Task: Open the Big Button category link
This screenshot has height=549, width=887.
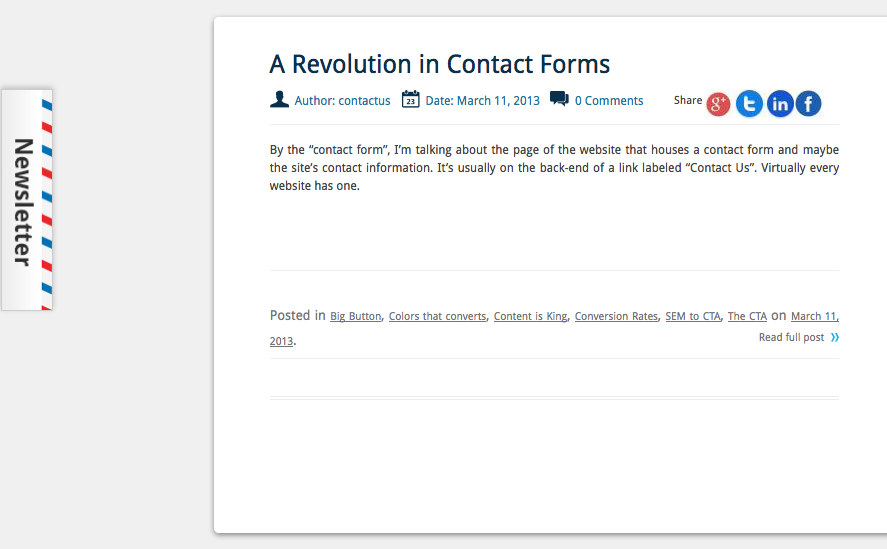Action: (x=355, y=316)
